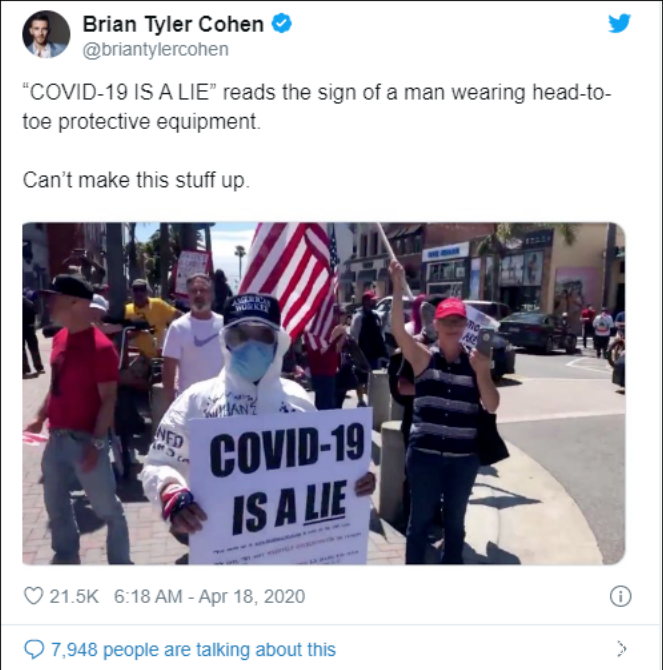Click the blue face mask in the video
The height and width of the screenshot is (670, 663).
tap(252, 361)
